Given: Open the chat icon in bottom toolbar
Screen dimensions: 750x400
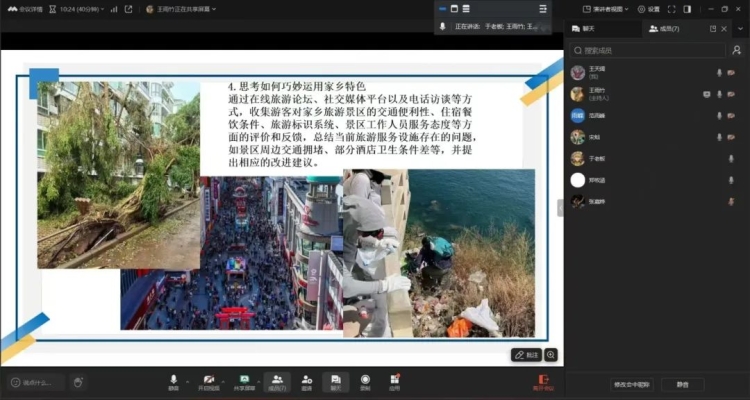Looking at the screenshot, I should pyautogui.click(x=336, y=380).
